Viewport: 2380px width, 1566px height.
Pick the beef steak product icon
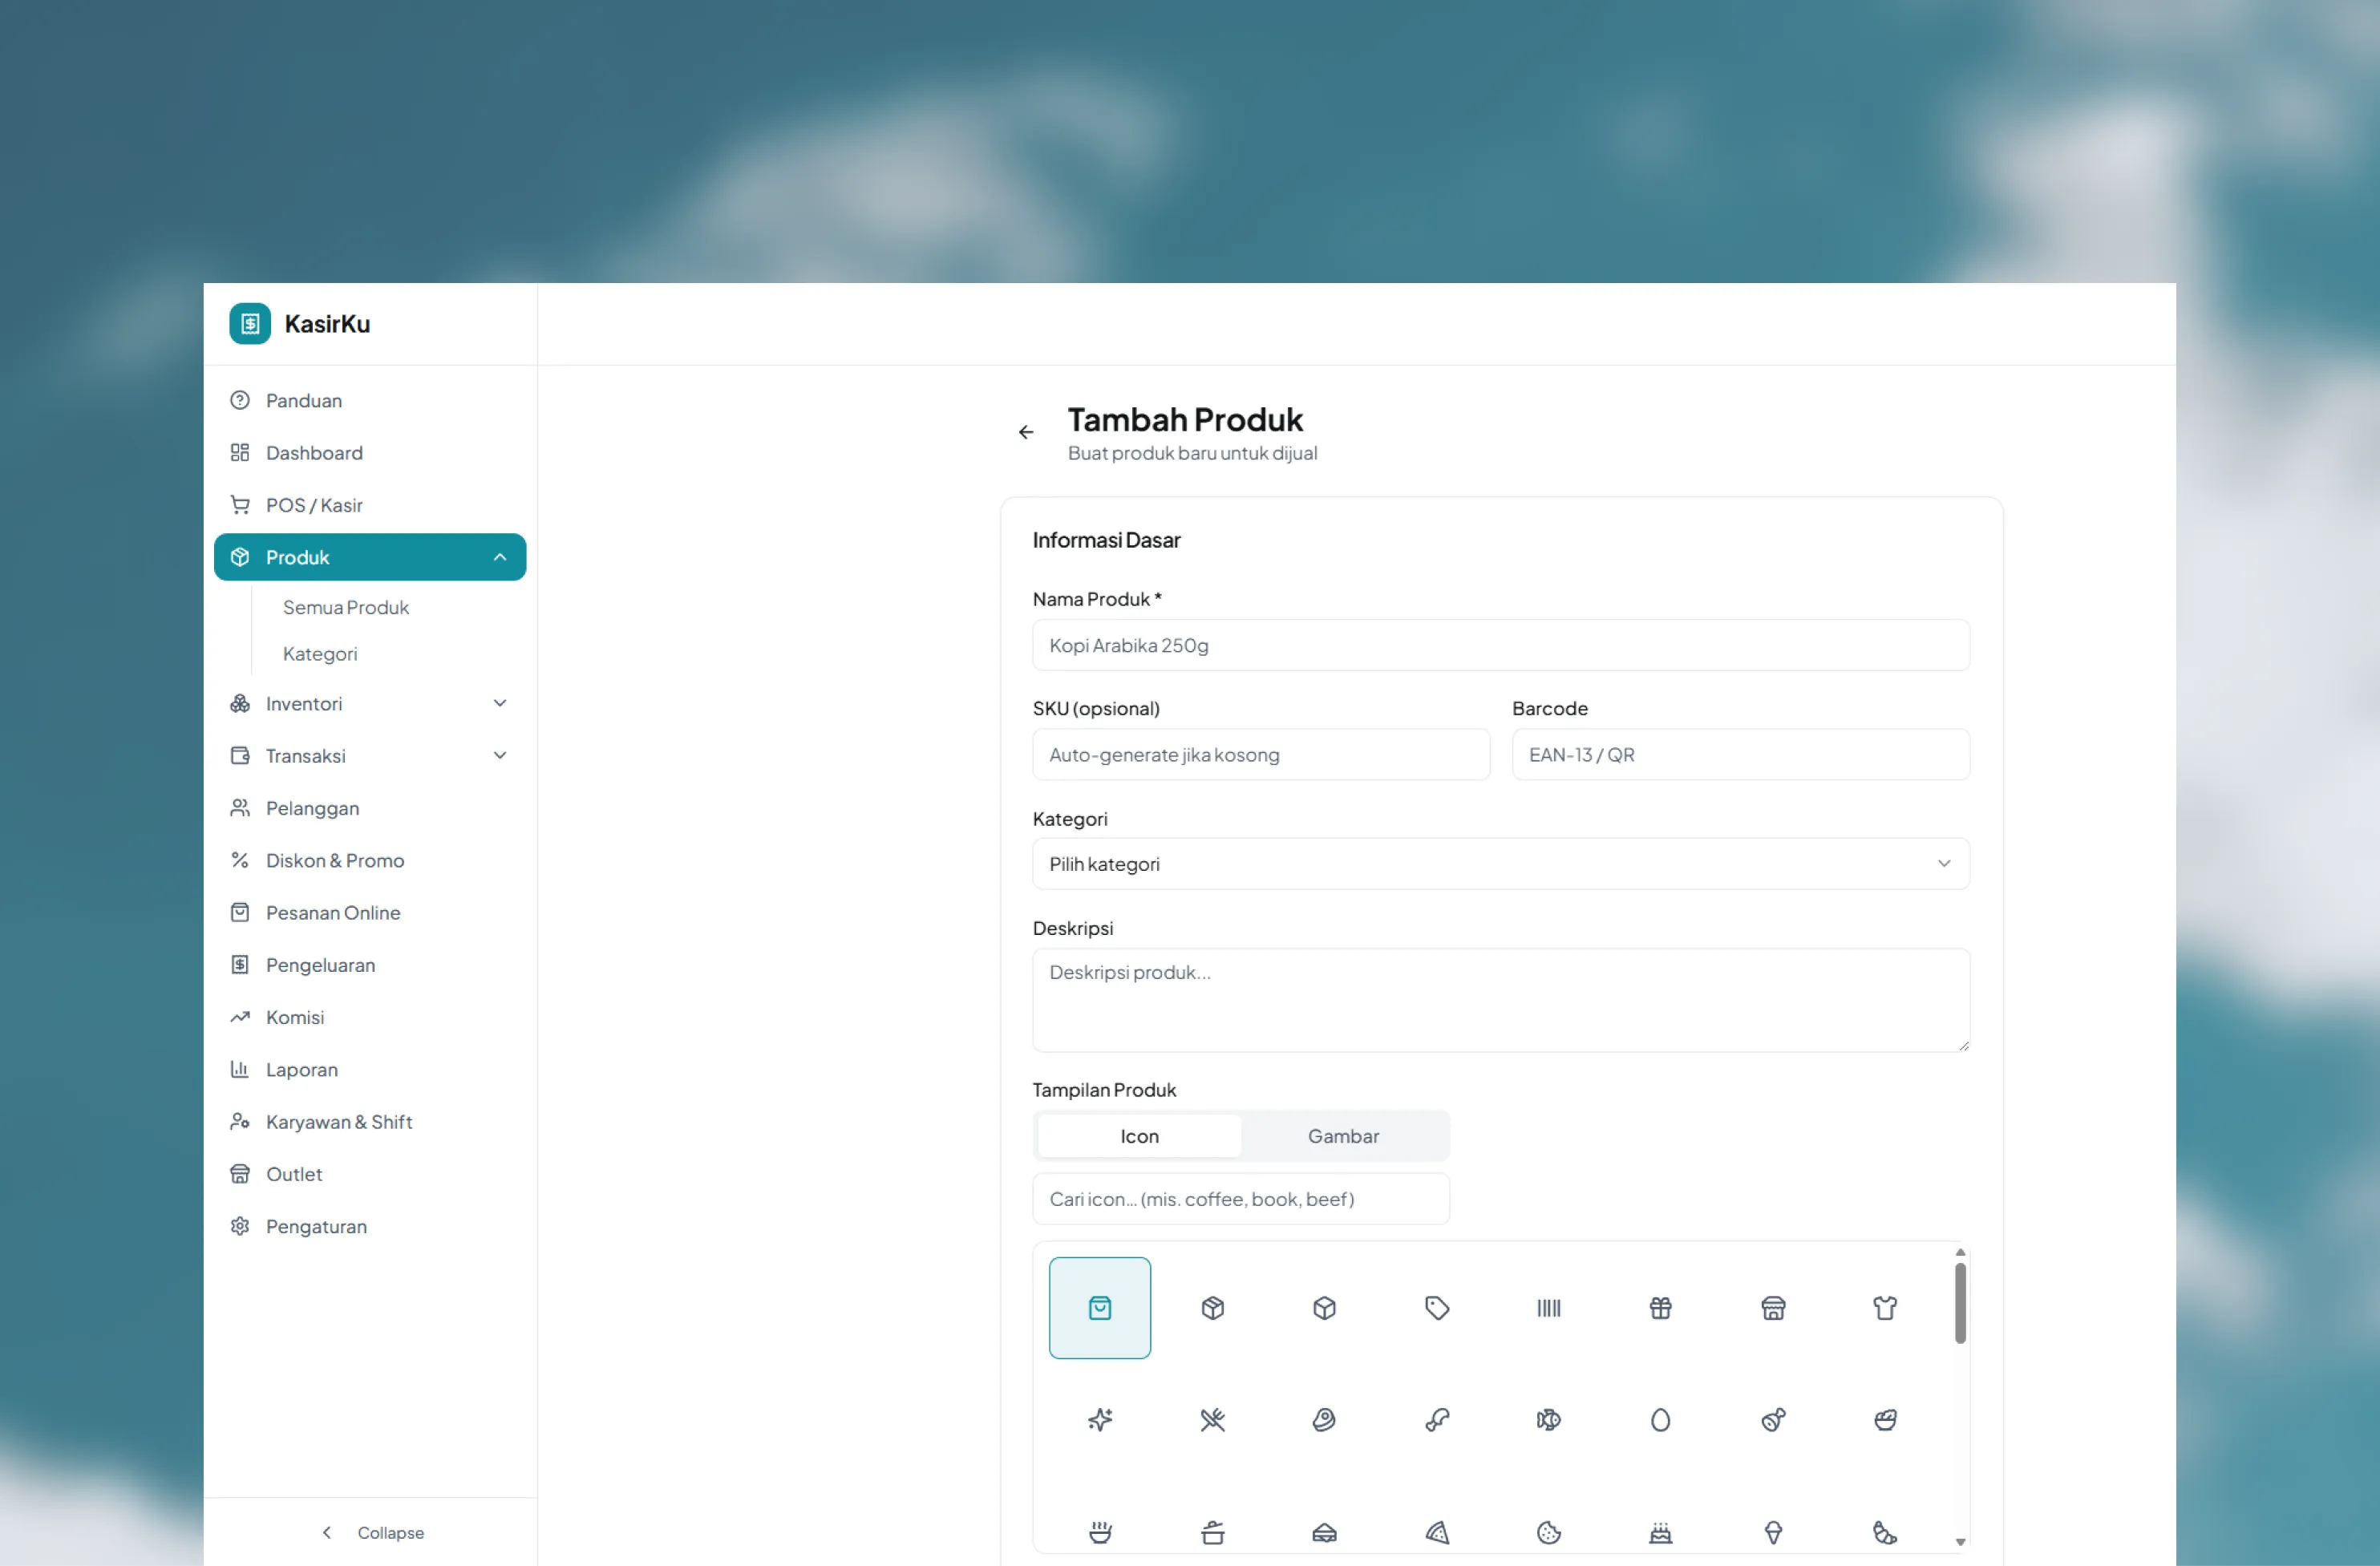click(x=1324, y=1419)
